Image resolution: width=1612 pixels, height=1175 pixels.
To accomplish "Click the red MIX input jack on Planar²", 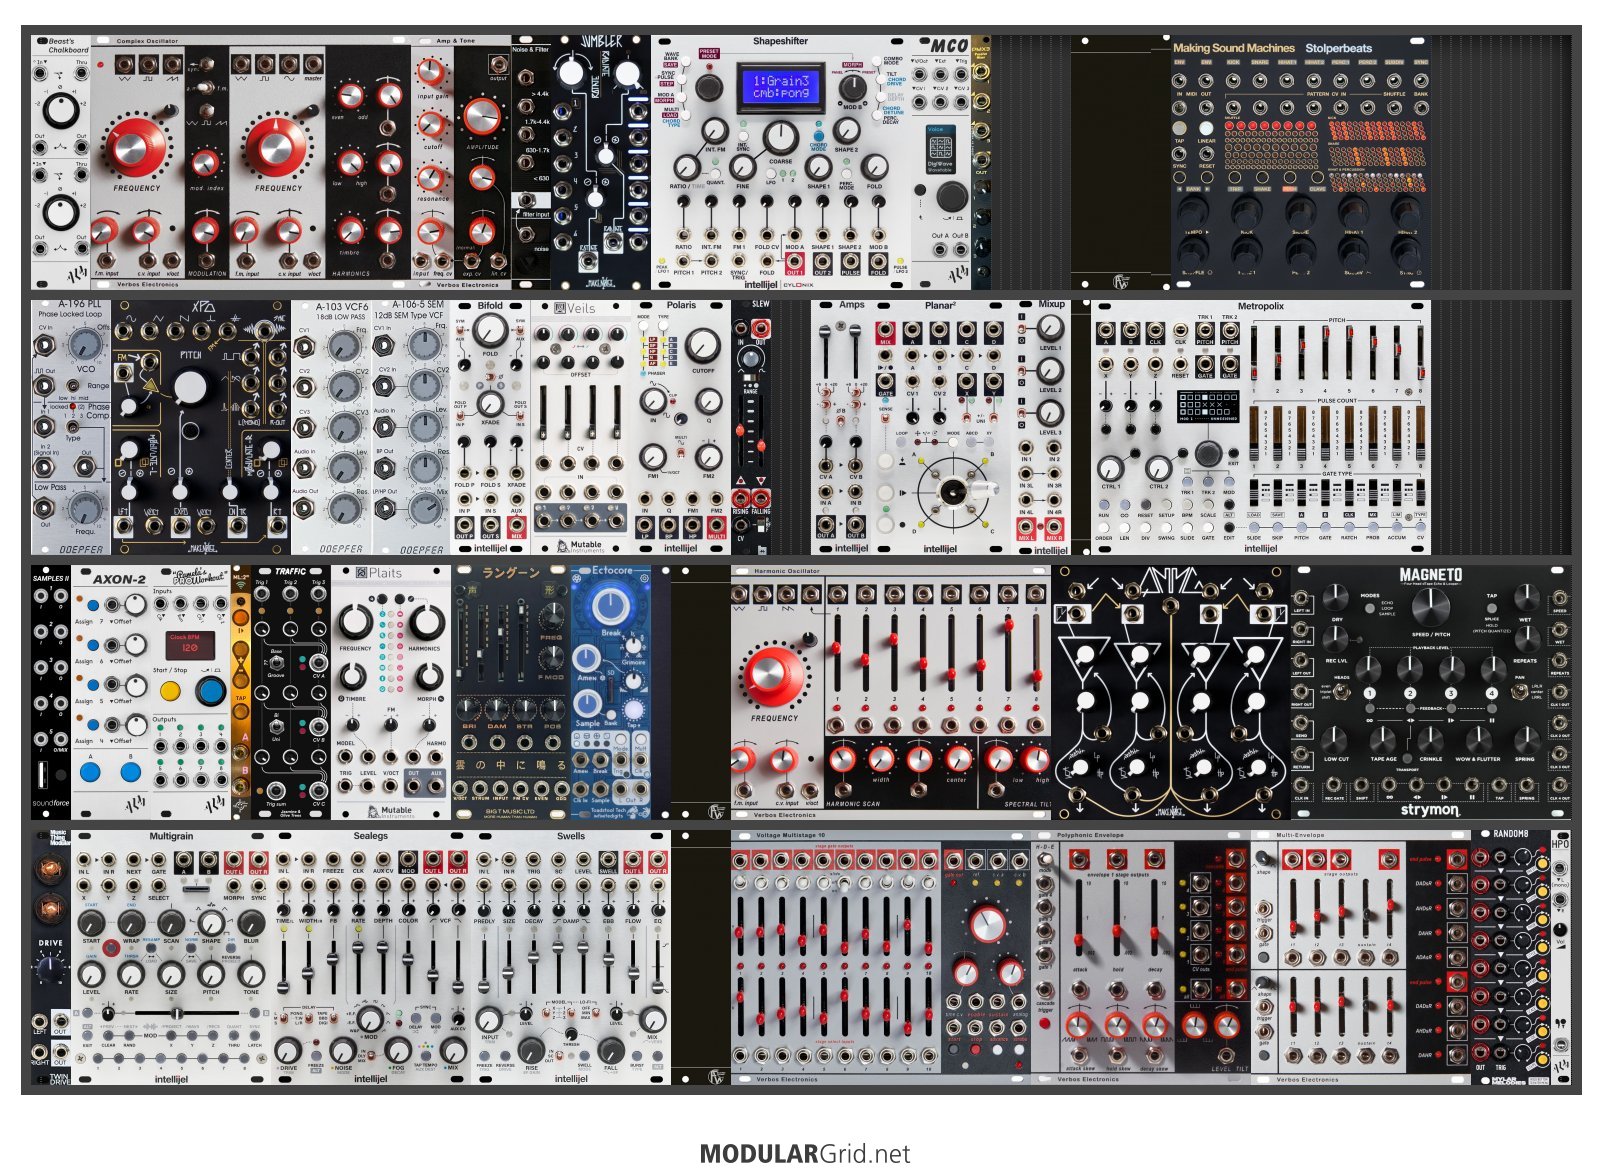I will 885,331.
